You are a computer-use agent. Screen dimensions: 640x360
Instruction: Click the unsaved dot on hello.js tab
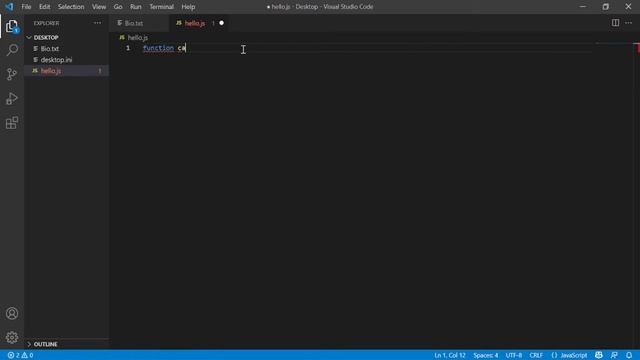[x=222, y=23]
